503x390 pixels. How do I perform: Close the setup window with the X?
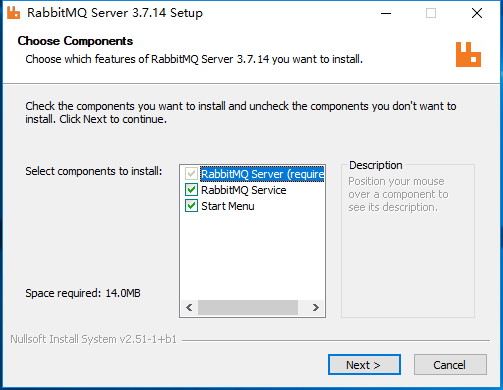coord(477,13)
